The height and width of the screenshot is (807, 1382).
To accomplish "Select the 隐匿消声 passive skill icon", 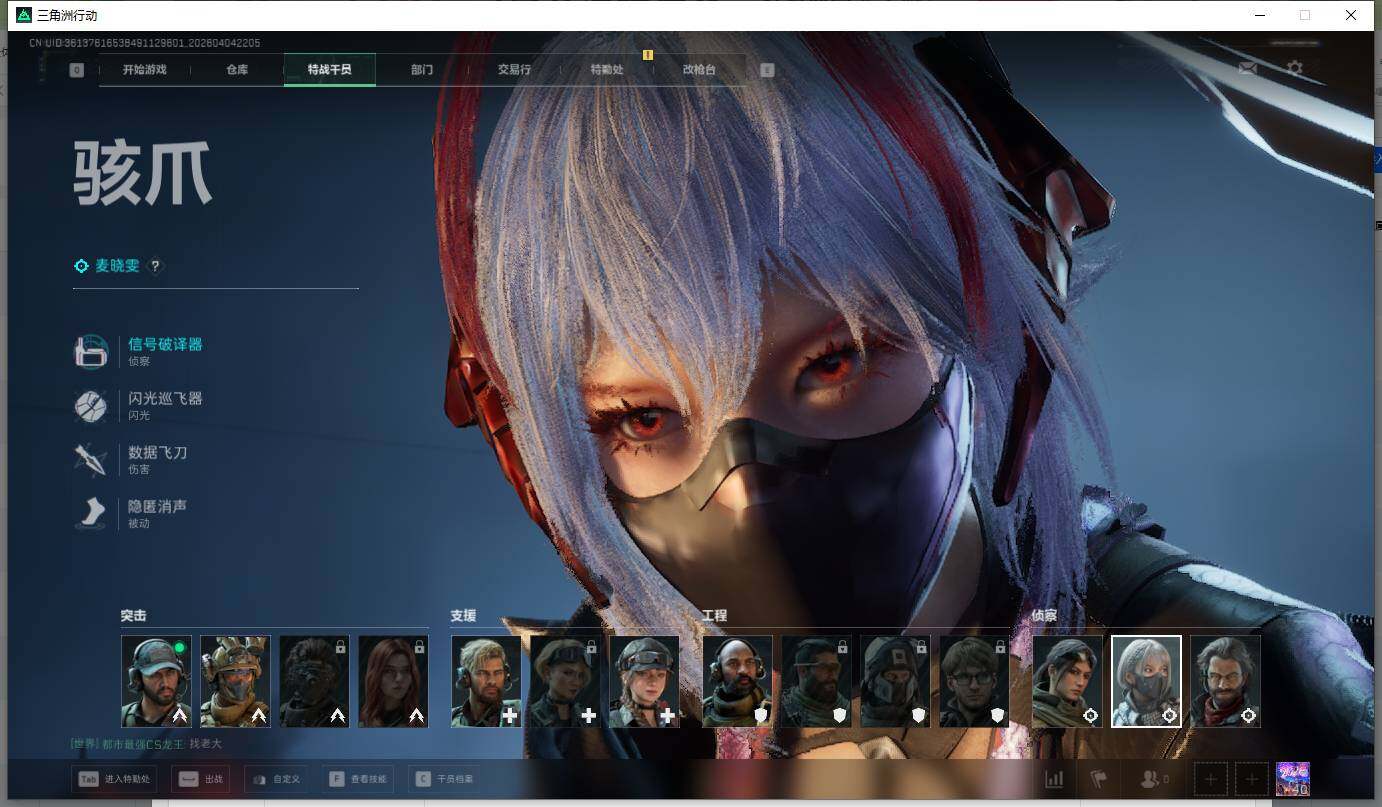I will point(91,513).
